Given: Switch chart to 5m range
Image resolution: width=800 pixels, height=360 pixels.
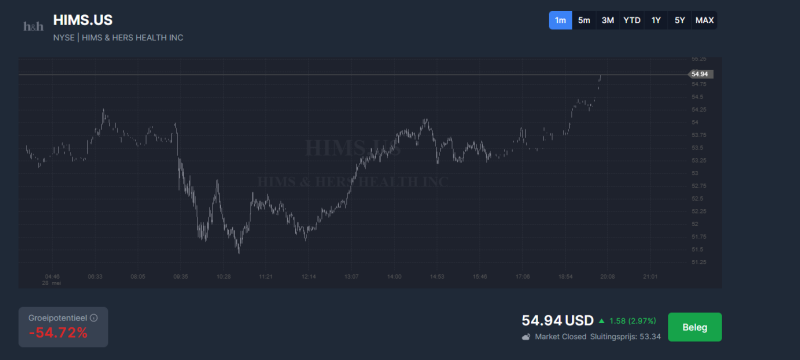Looking at the screenshot, I should (584, 20).
